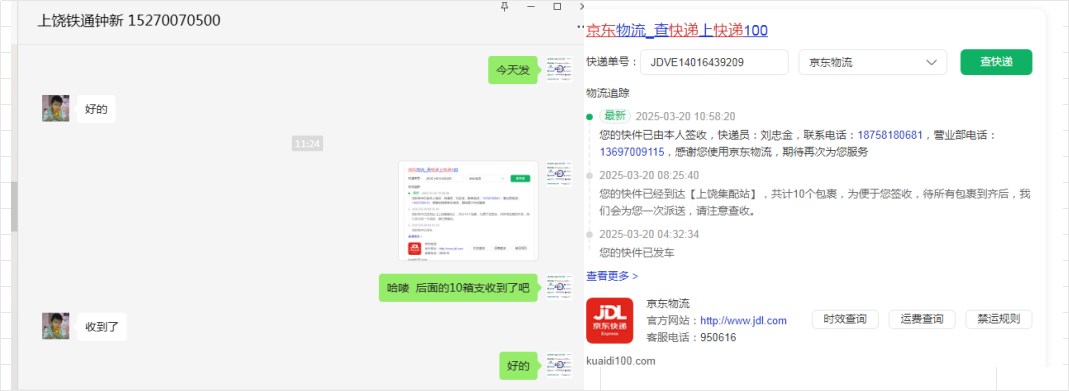1069x391 pixels.
Task: Click own avatar next to '今天发'
Action: [559, 69]
